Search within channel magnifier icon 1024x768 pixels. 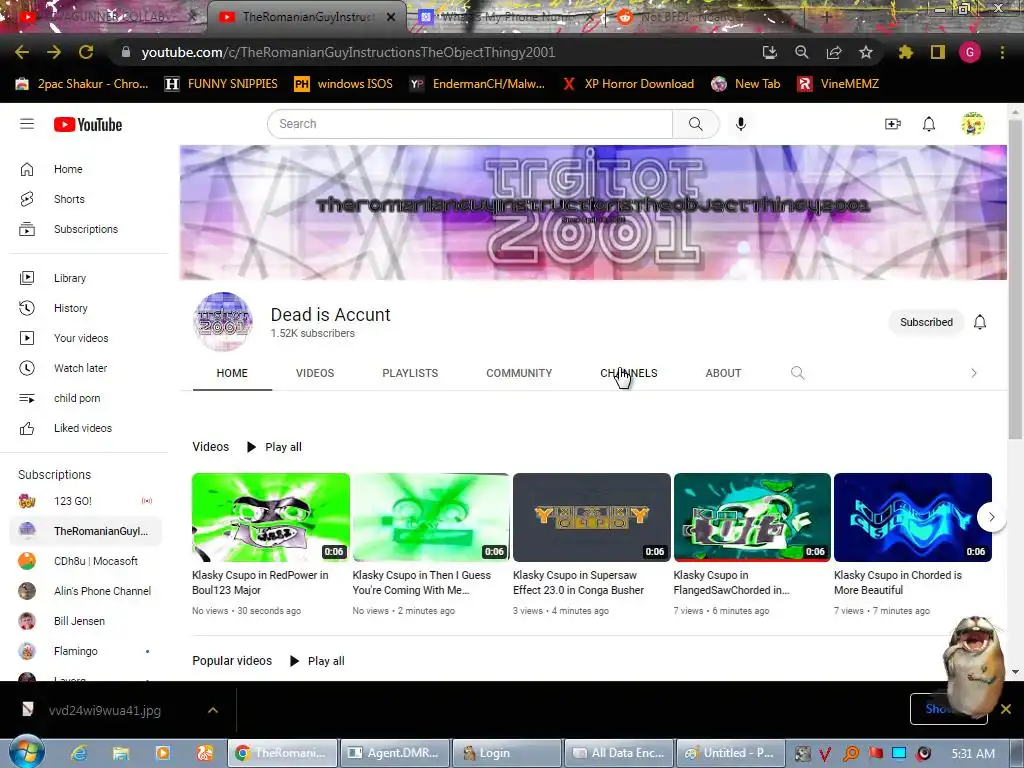click(x=797, y=373)
